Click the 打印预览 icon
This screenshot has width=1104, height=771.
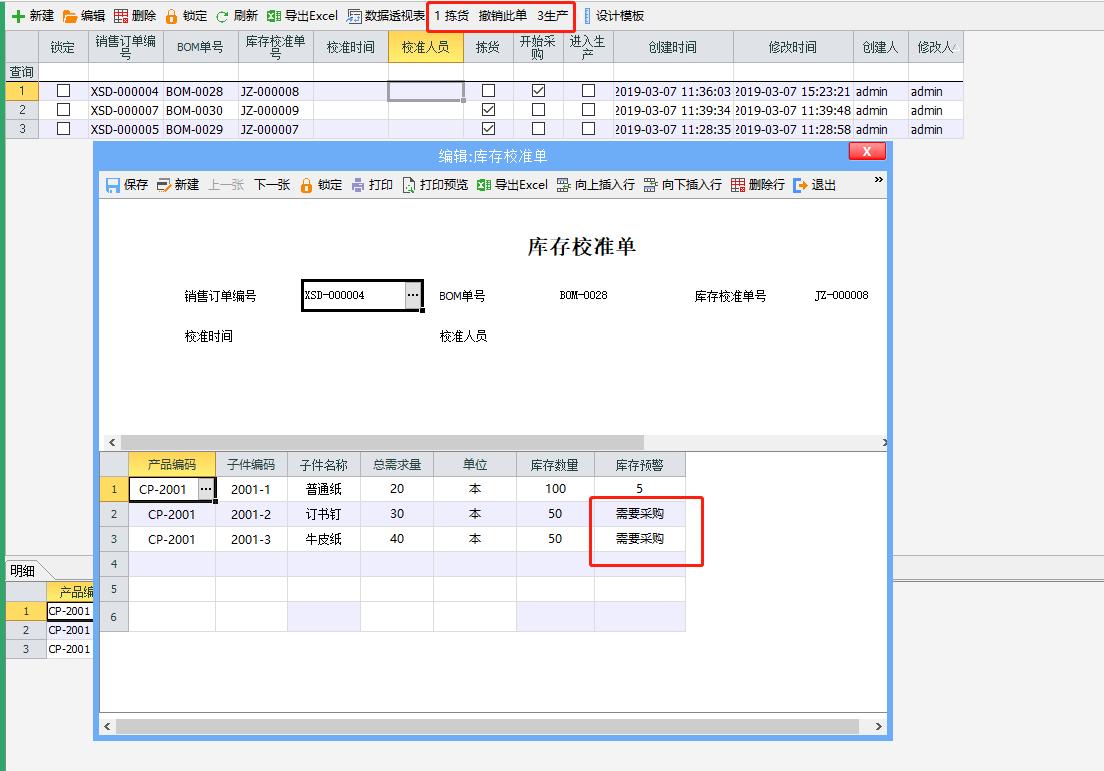pos(408,185)
